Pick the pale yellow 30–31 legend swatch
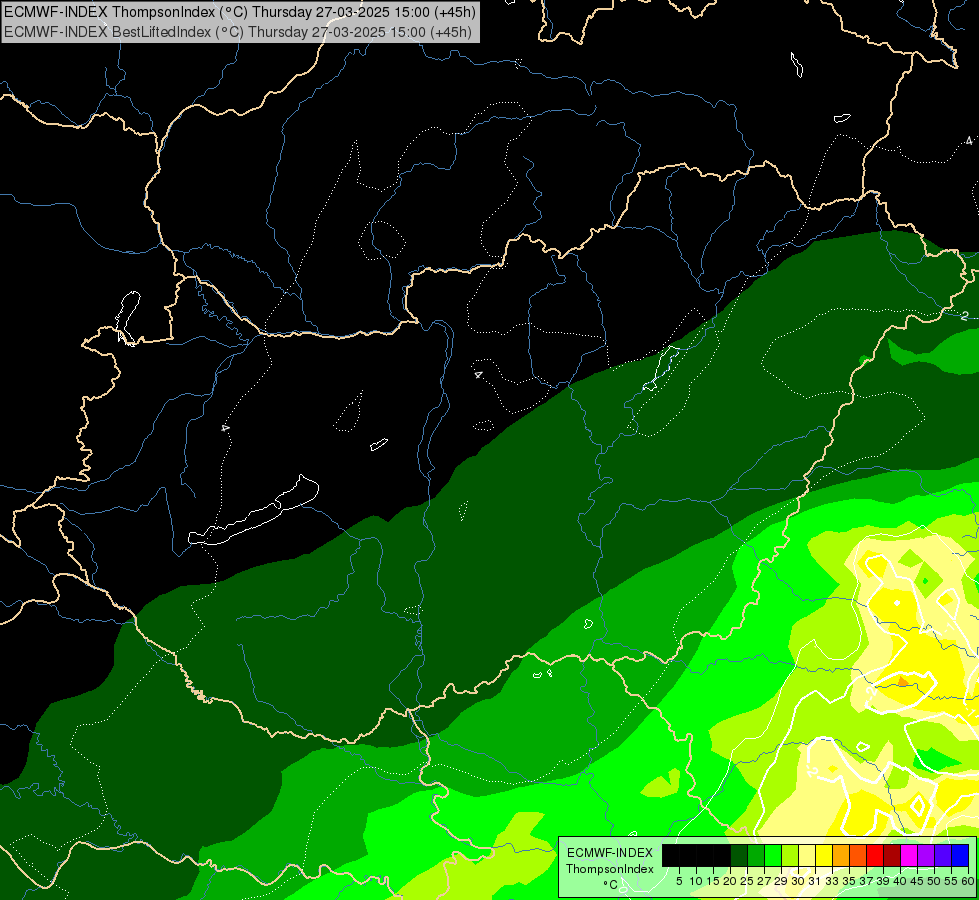This screenshot has height=900, width=979. pyautogui.click(x=807, y=855)
